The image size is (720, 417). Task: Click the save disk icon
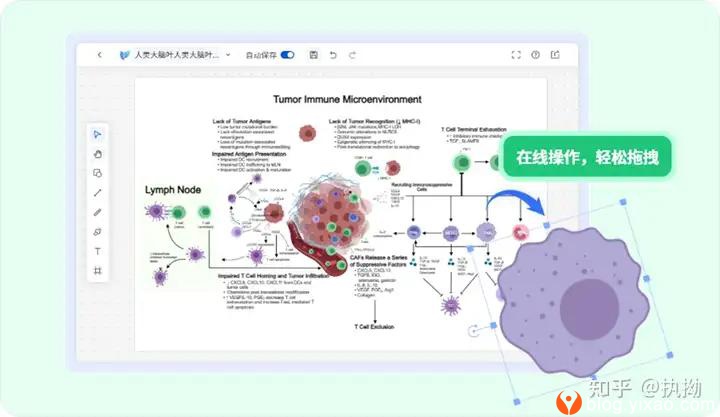point(314,55)
